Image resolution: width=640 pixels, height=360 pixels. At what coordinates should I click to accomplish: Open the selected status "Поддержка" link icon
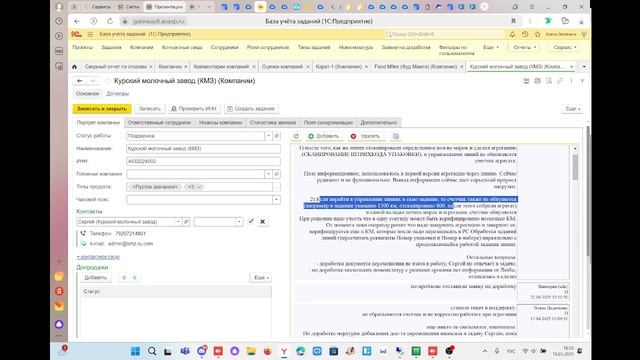276,136
